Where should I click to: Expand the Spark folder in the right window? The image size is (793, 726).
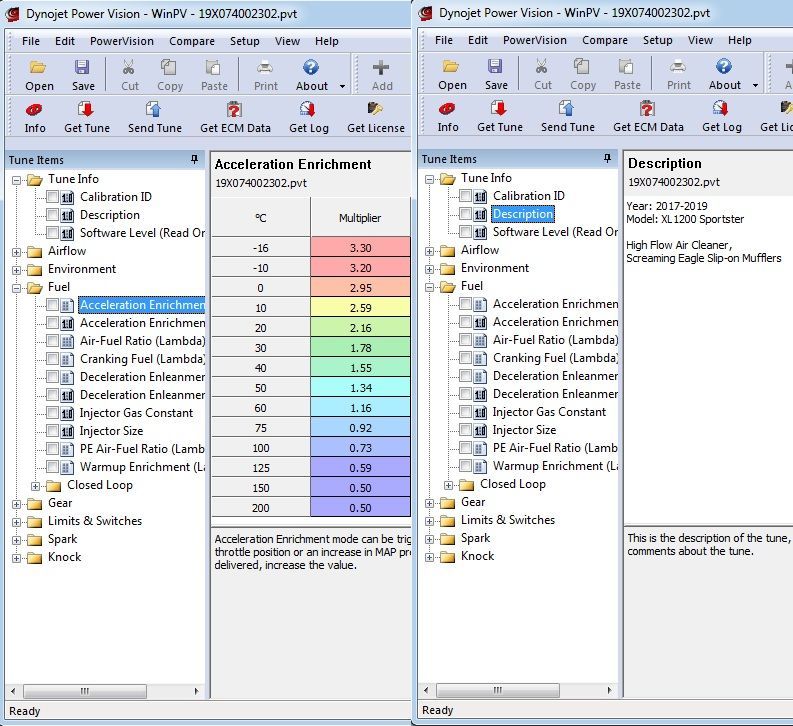pos(430,538)
